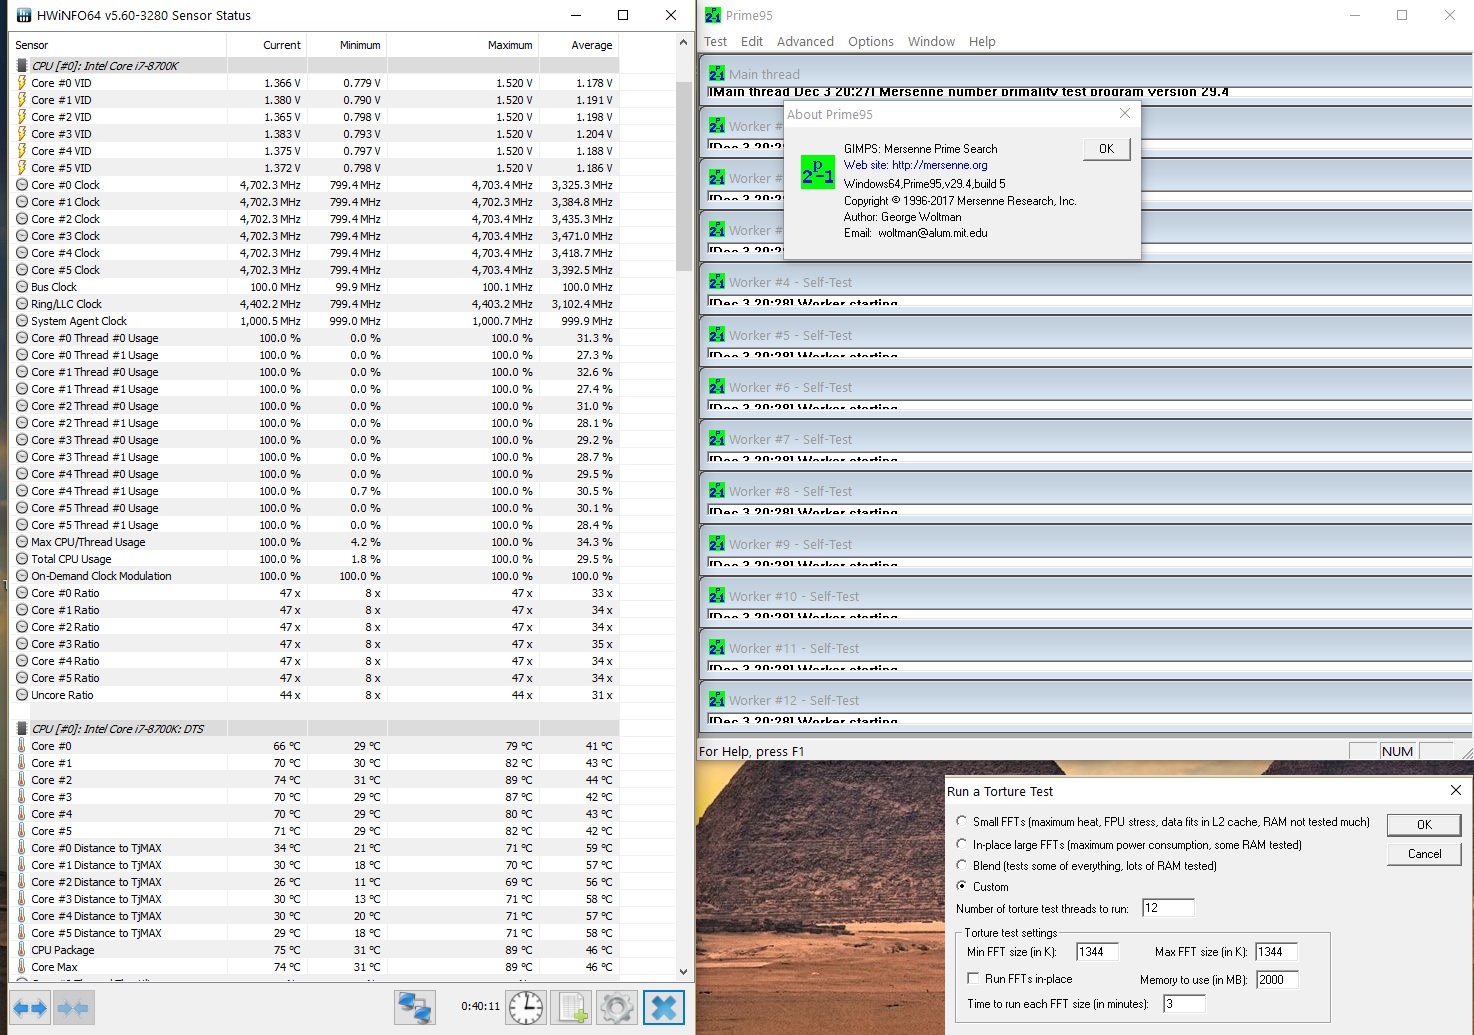Click the Average column header

click(x=579, y=45)
